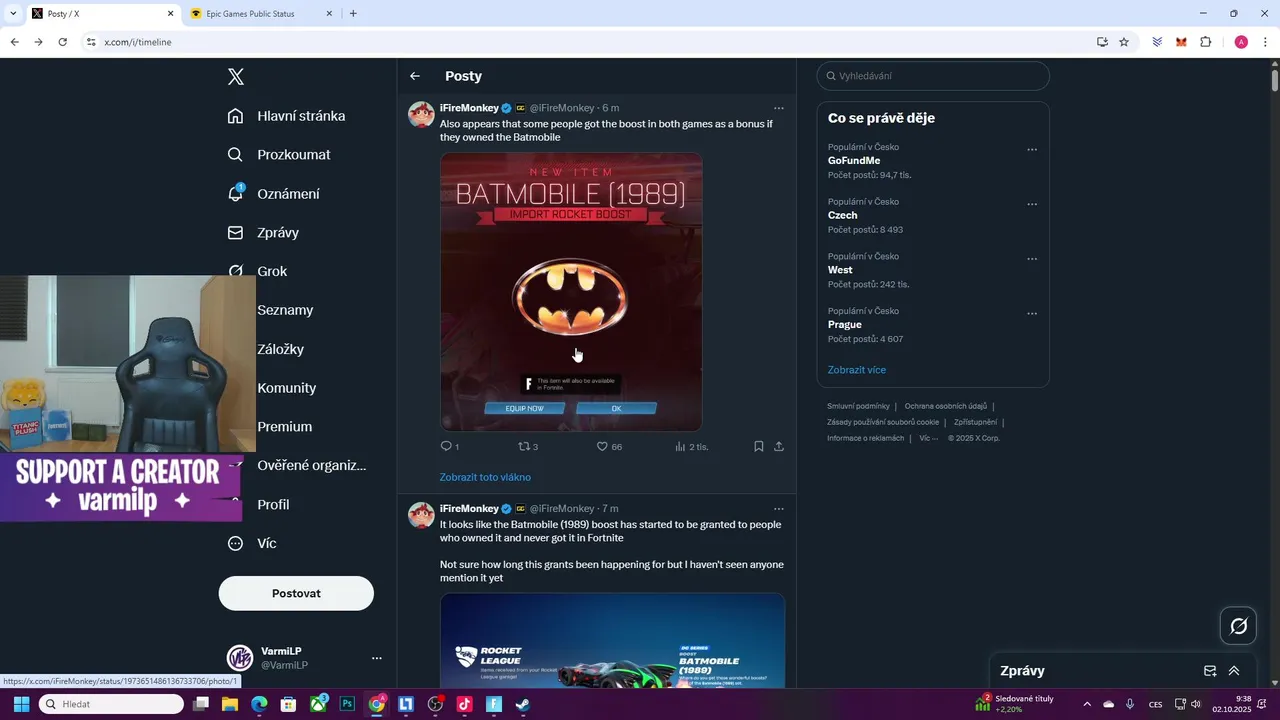Open the Windows Start menu

pos(21,704)
